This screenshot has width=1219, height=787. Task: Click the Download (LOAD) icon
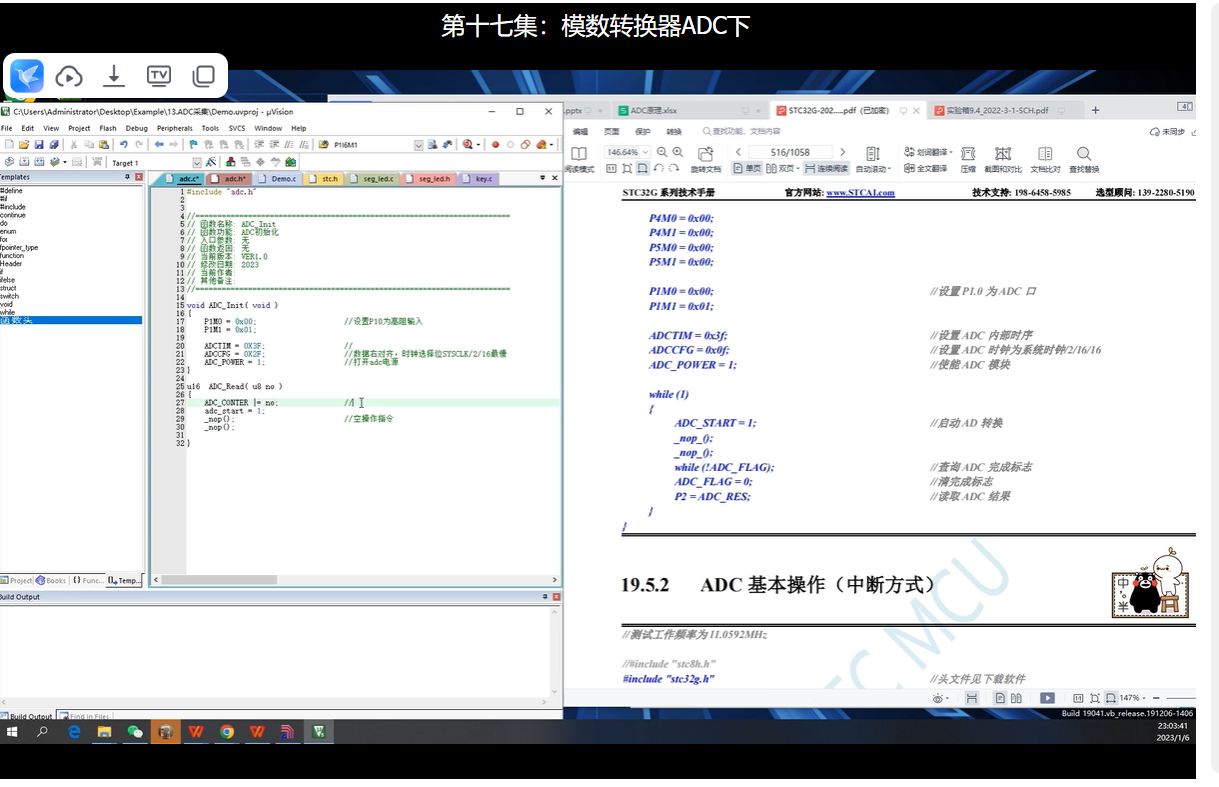point(97,162)
